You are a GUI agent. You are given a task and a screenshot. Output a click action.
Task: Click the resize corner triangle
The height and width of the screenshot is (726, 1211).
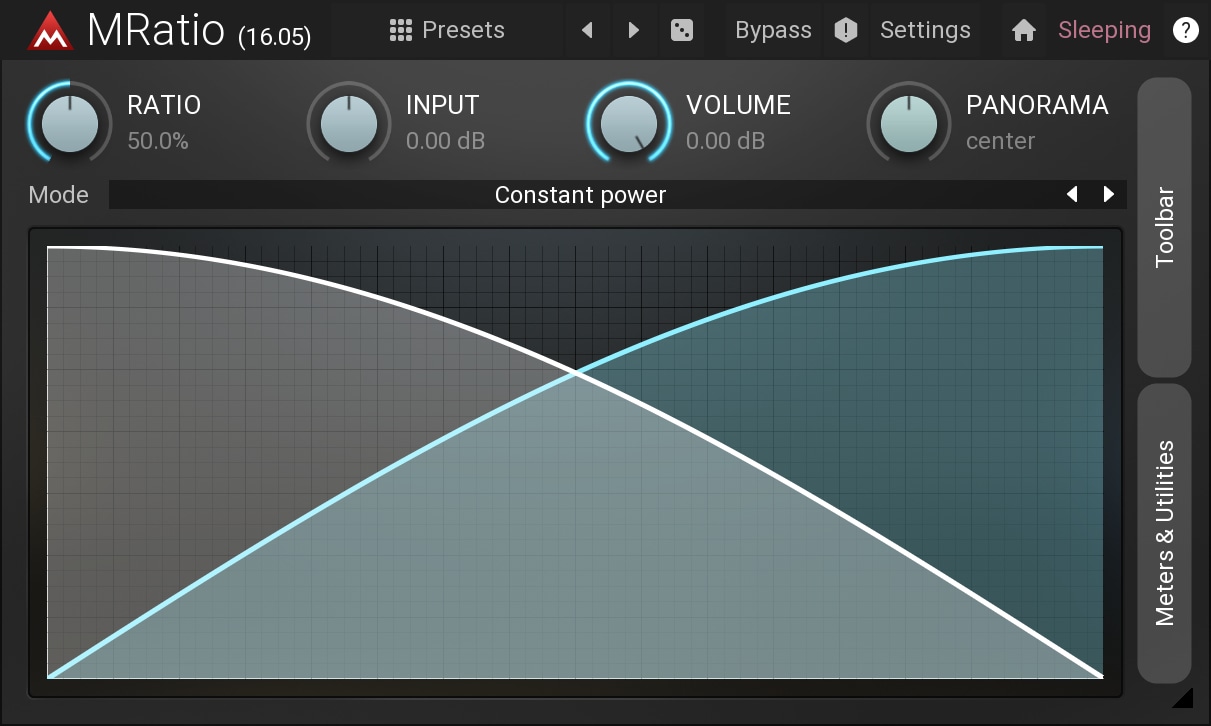point(1183,697)
